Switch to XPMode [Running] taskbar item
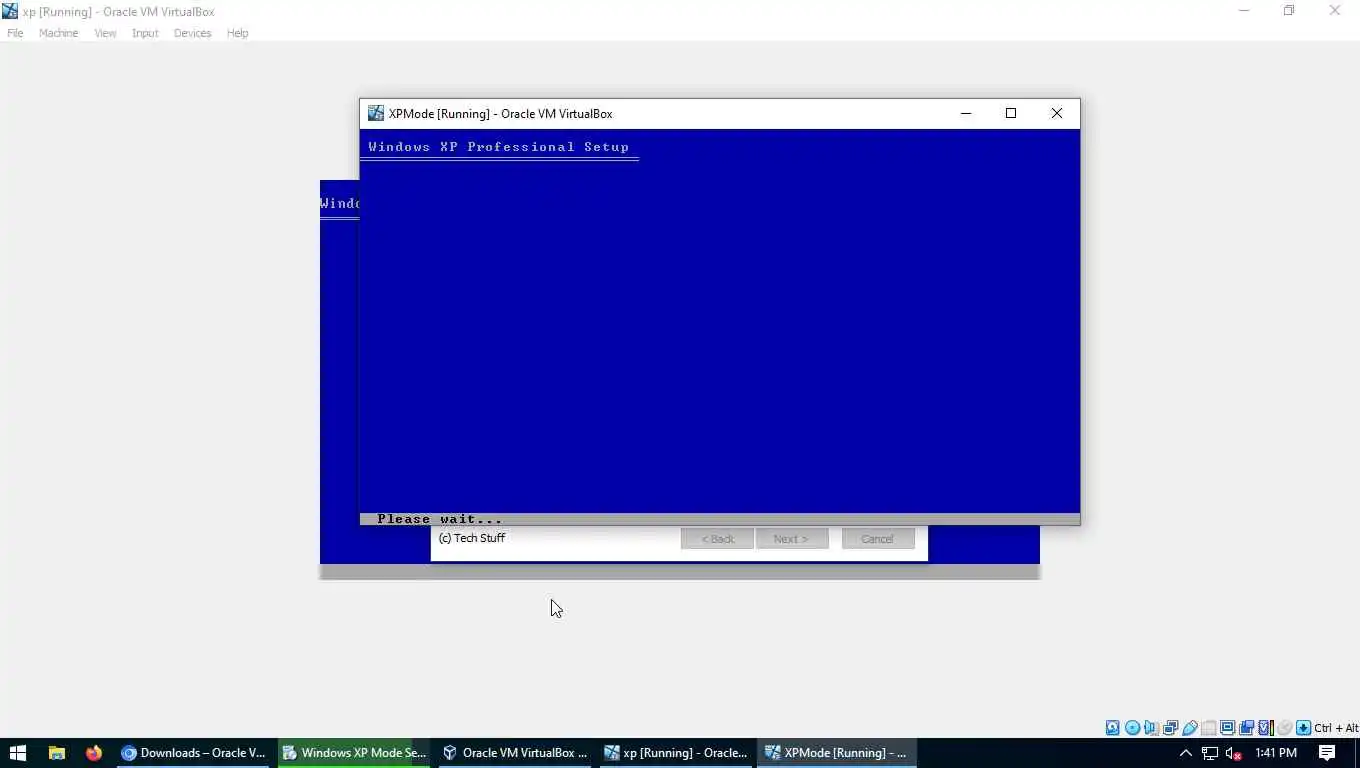This screenshot has width=1360, height=768. pyautogui.click(x=837, y=753)
